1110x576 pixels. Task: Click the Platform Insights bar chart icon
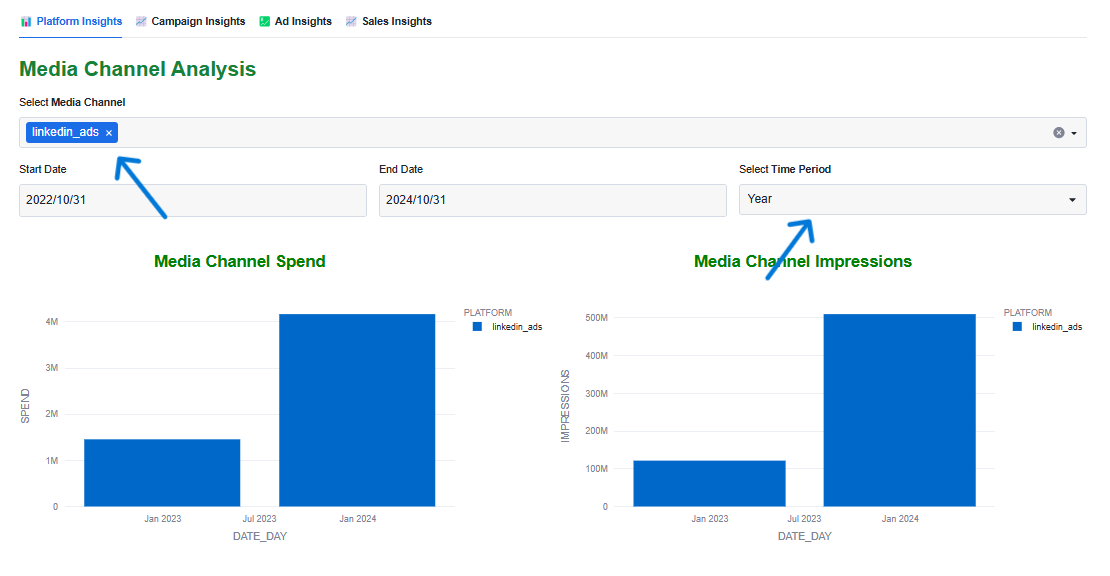26,21
